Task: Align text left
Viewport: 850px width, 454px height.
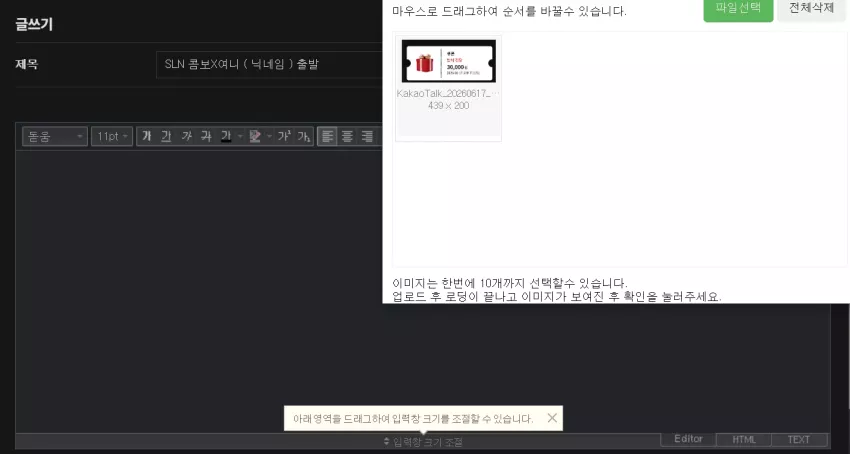Action: click(327, 137)
